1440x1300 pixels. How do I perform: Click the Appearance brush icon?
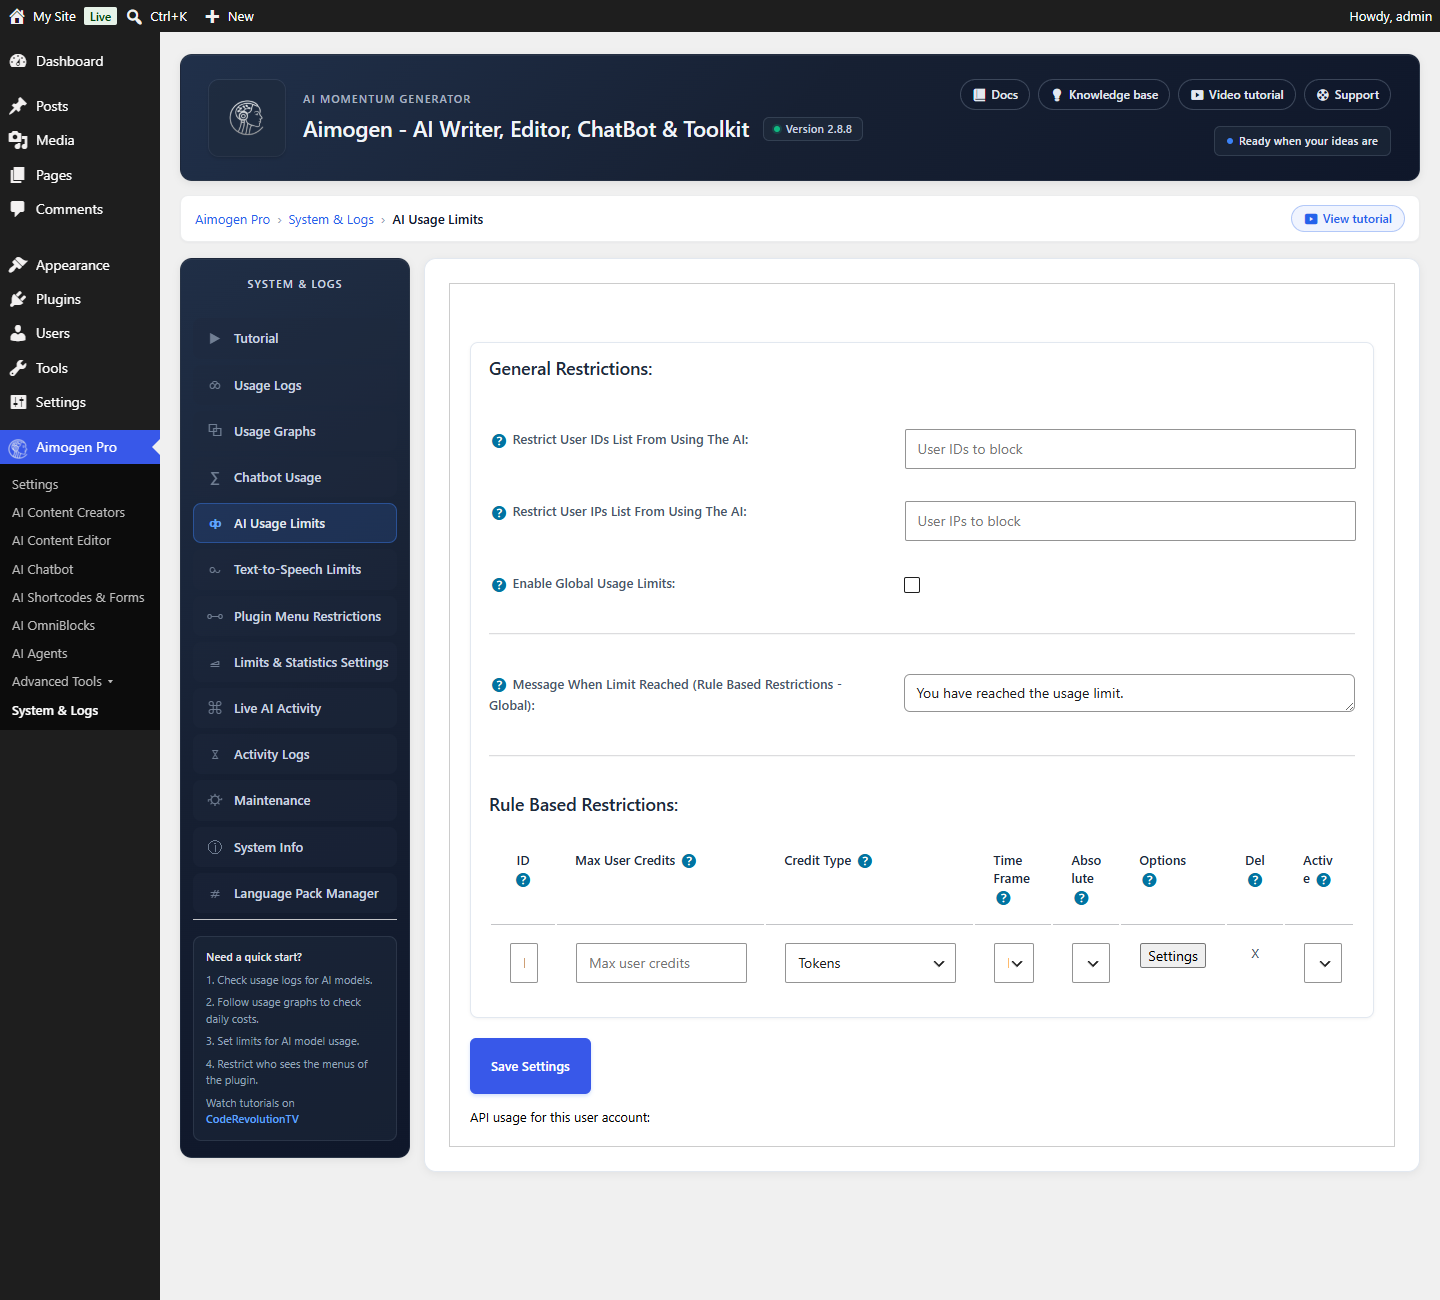[x=18, y=265]
